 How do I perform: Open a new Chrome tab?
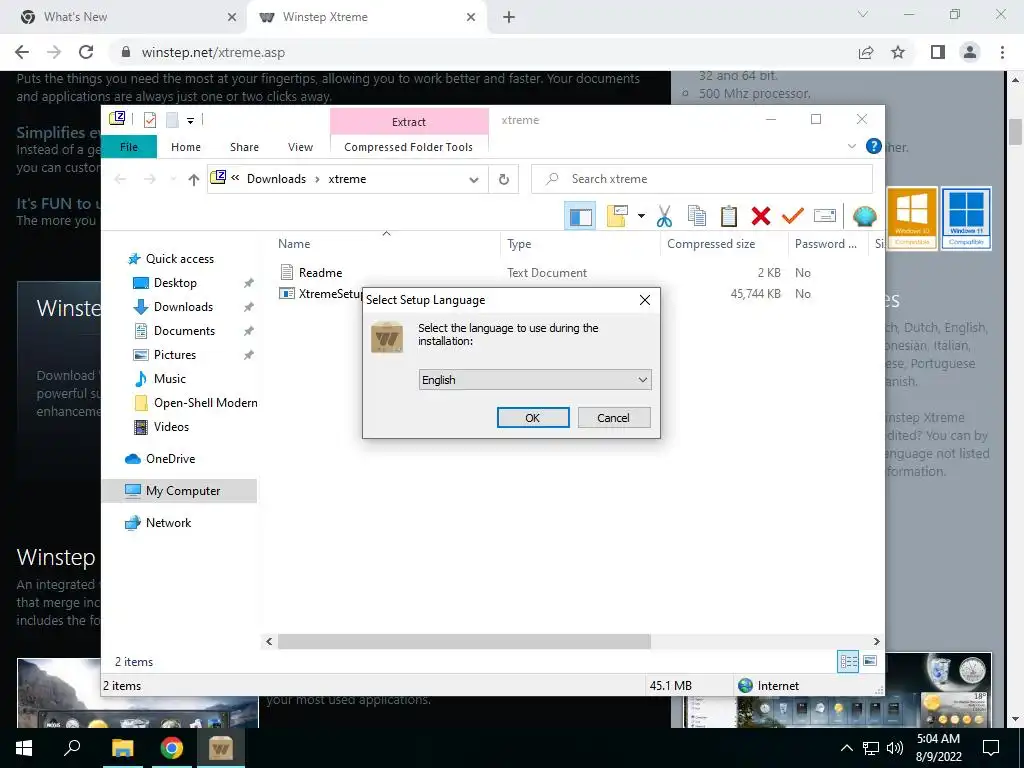point(509,17)
